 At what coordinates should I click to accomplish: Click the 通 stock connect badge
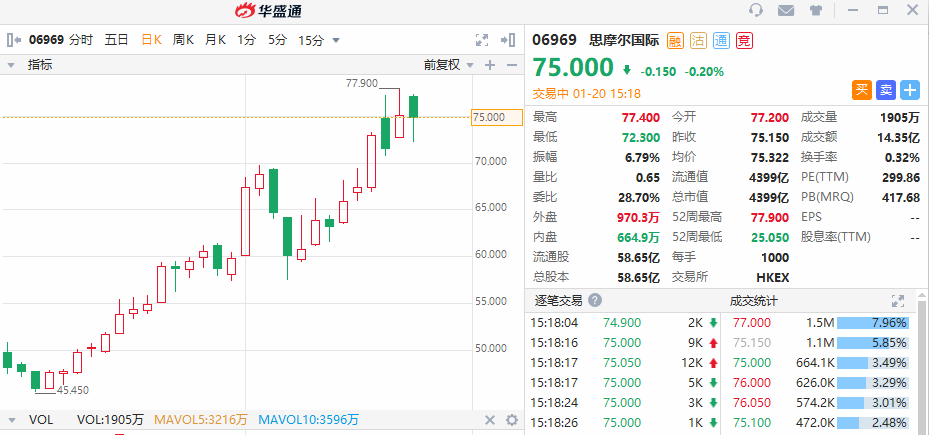(x=721, y=40)
